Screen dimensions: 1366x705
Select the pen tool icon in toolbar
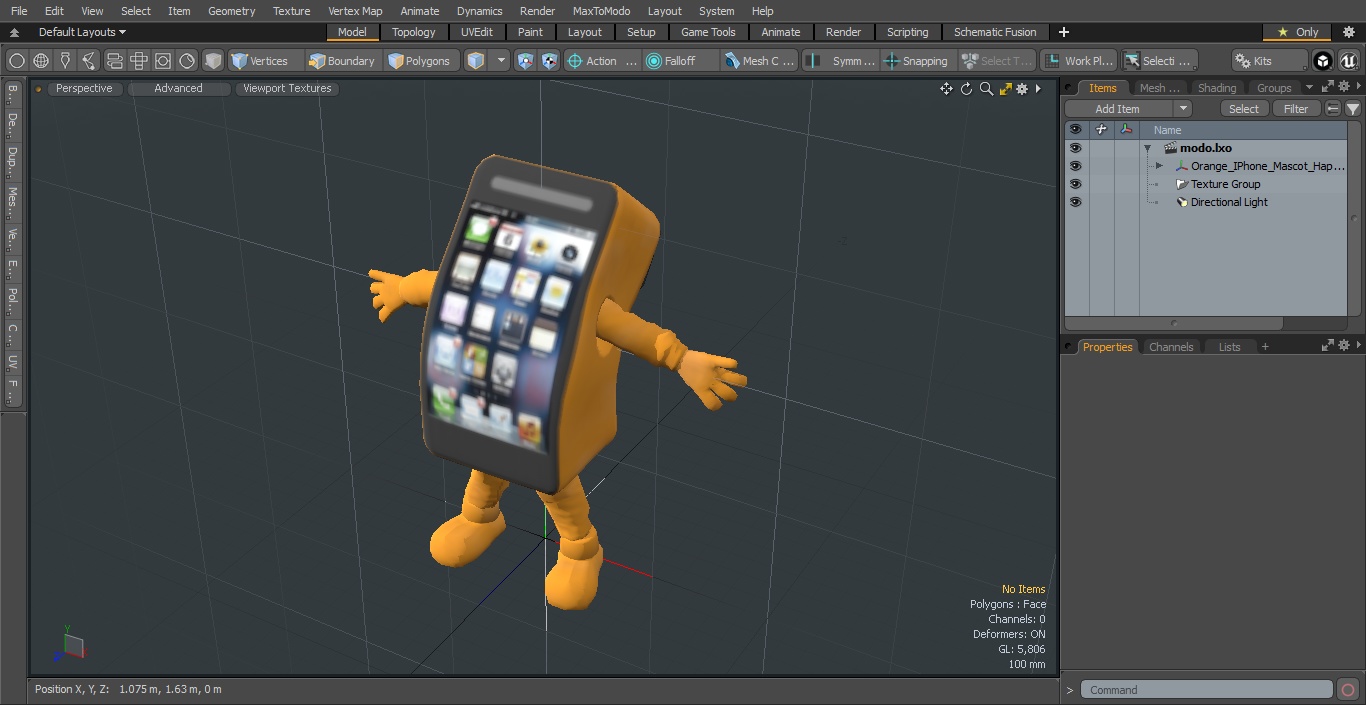click(x=65, y=61)
